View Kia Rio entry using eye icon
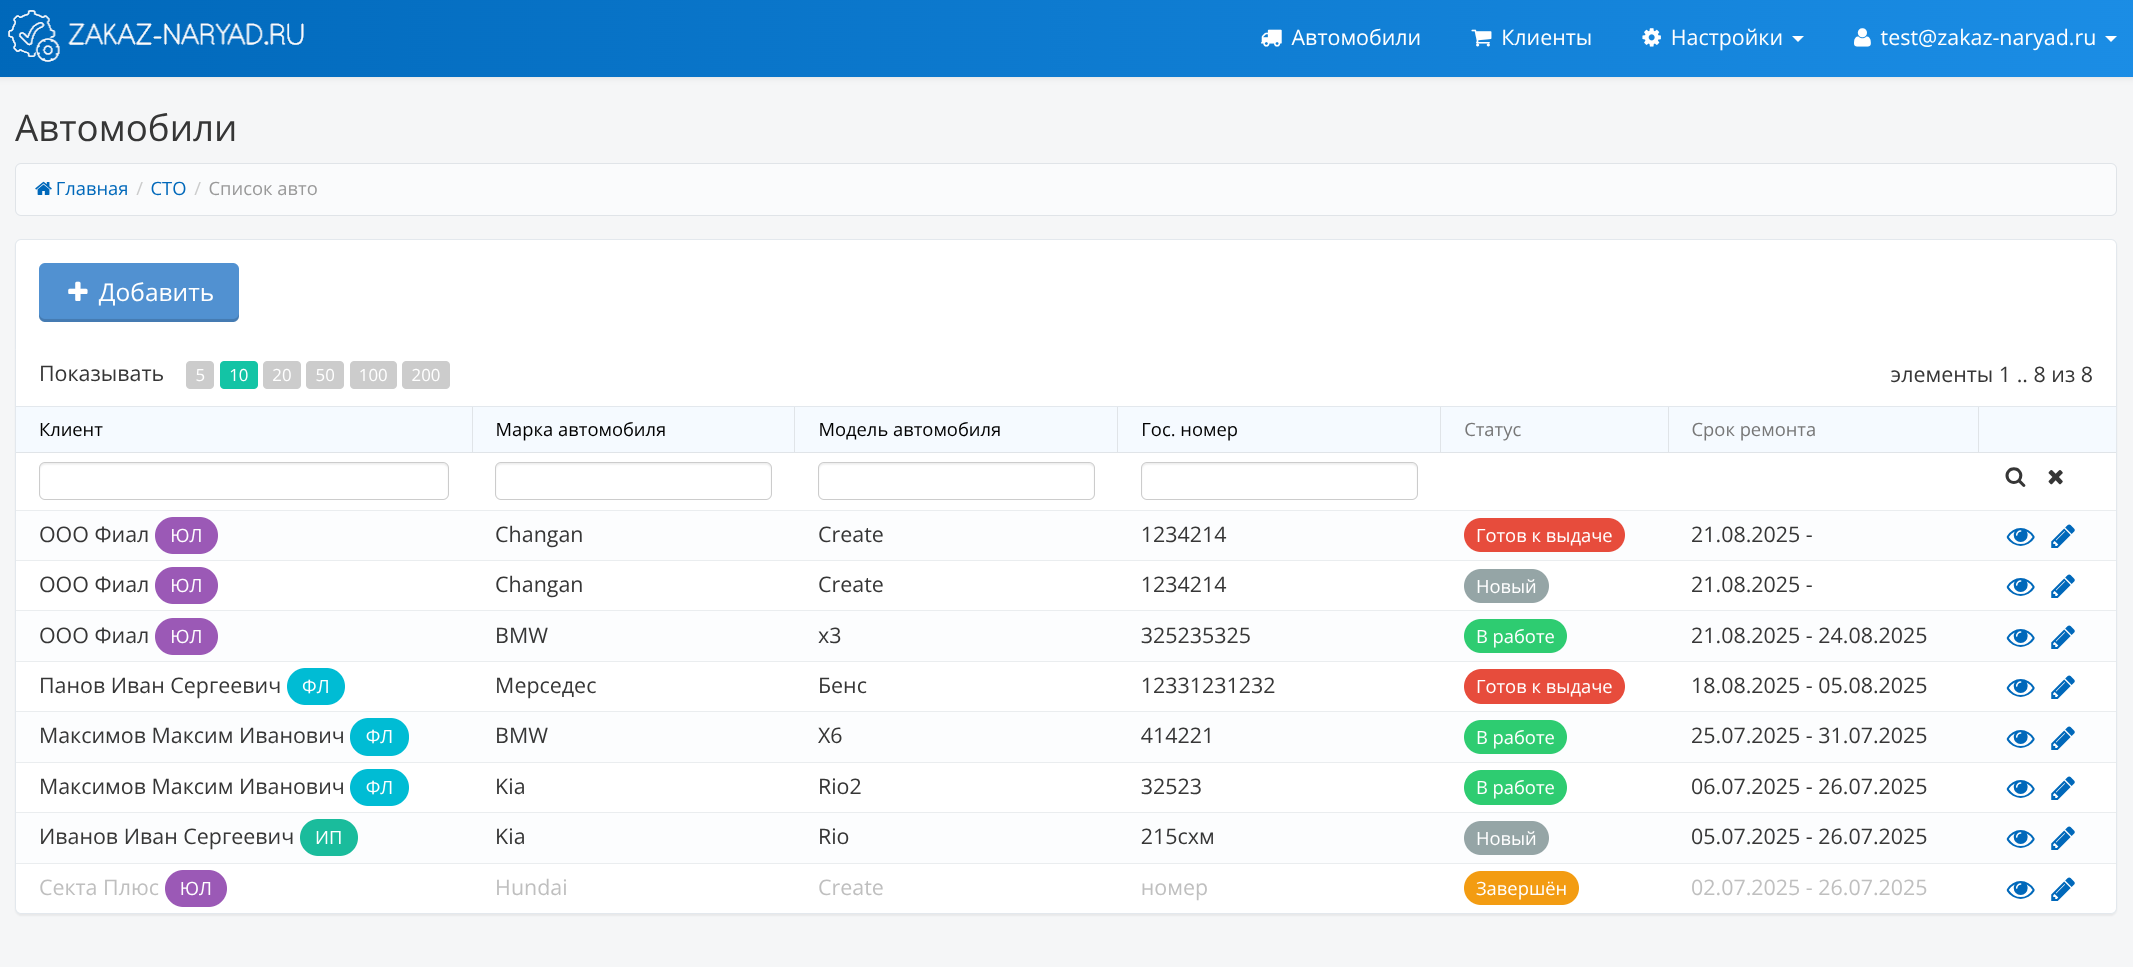Screen dimensions: 2133x967 [2020, 838]
